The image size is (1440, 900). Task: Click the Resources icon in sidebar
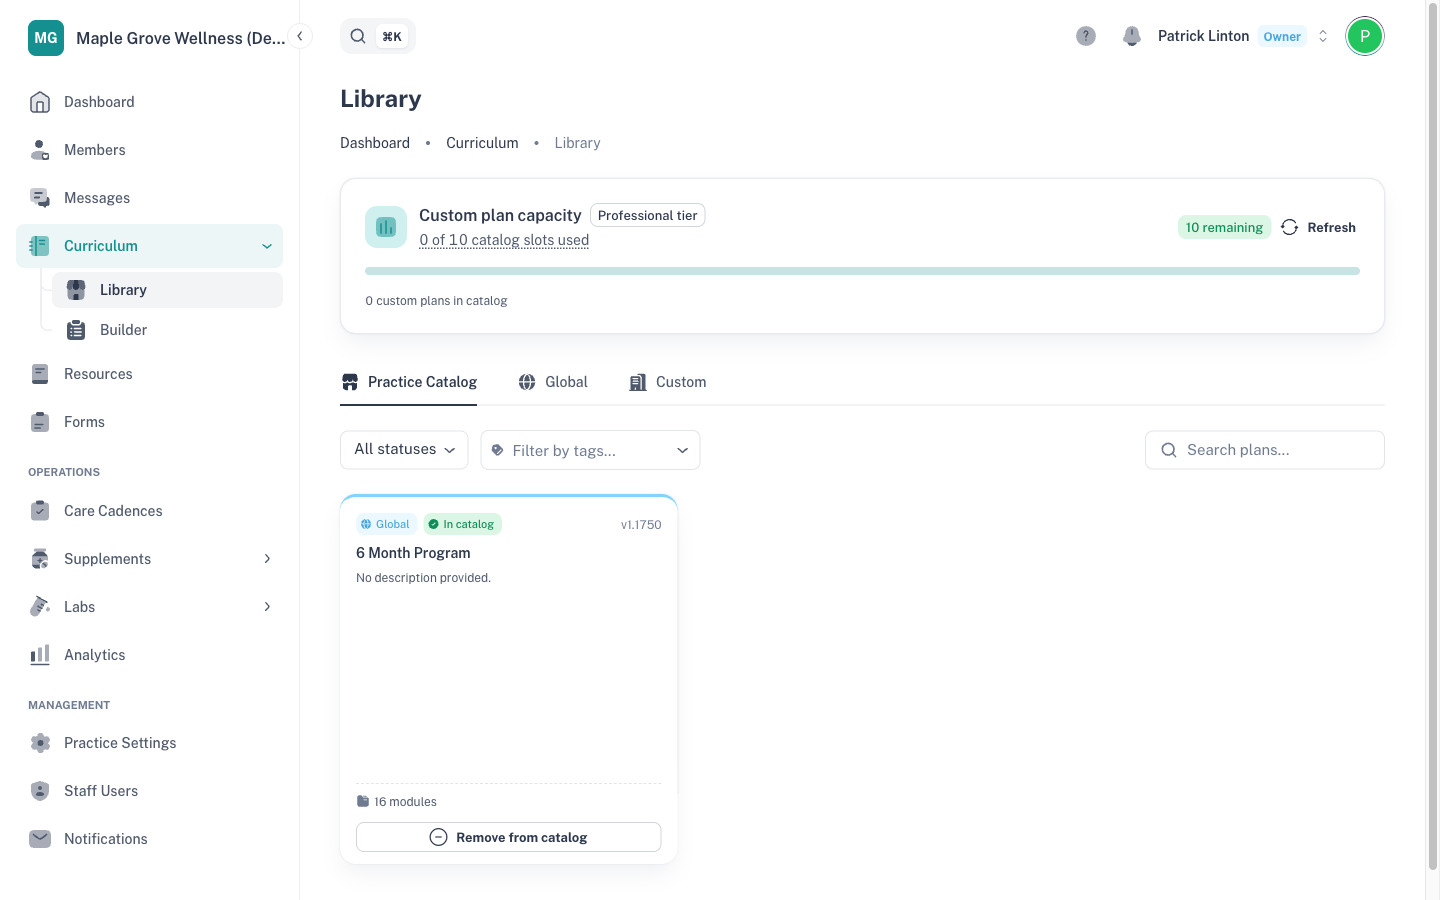[40, 374]
